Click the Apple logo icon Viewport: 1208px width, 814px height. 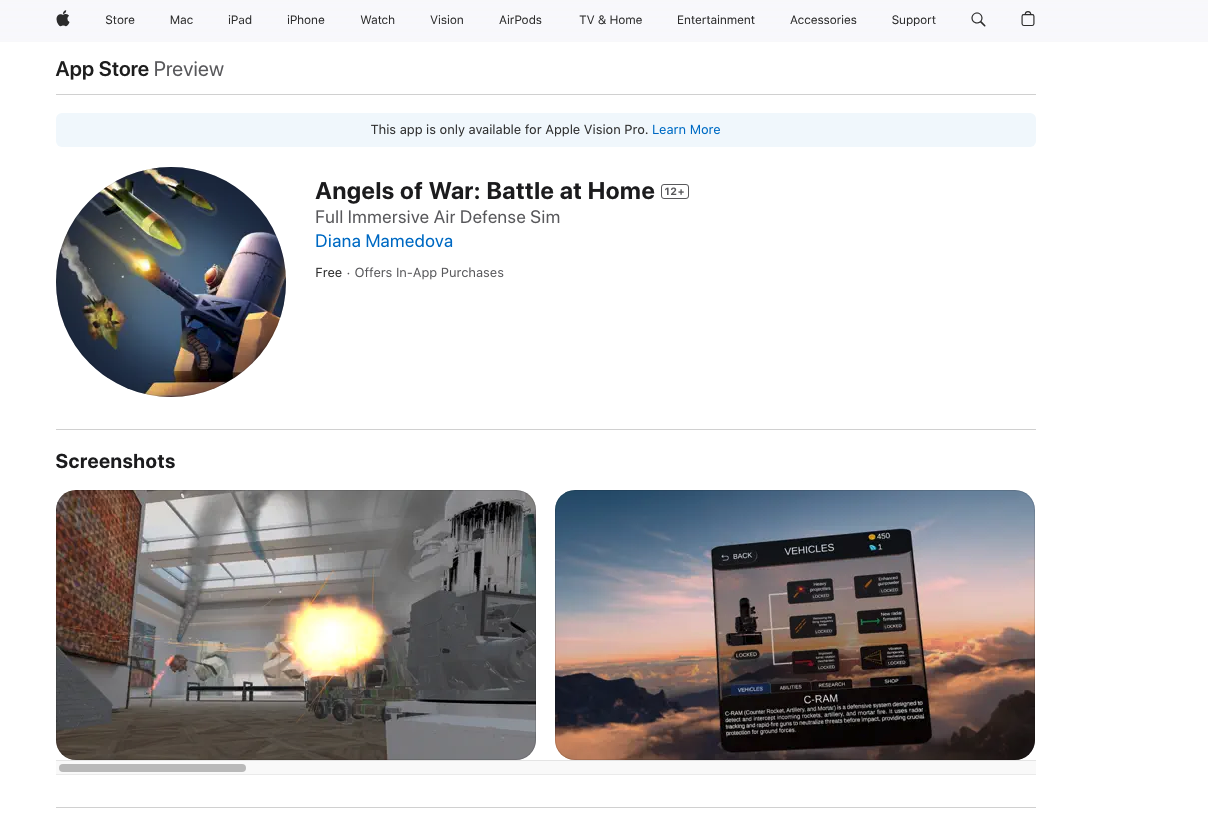pos(63,19)
